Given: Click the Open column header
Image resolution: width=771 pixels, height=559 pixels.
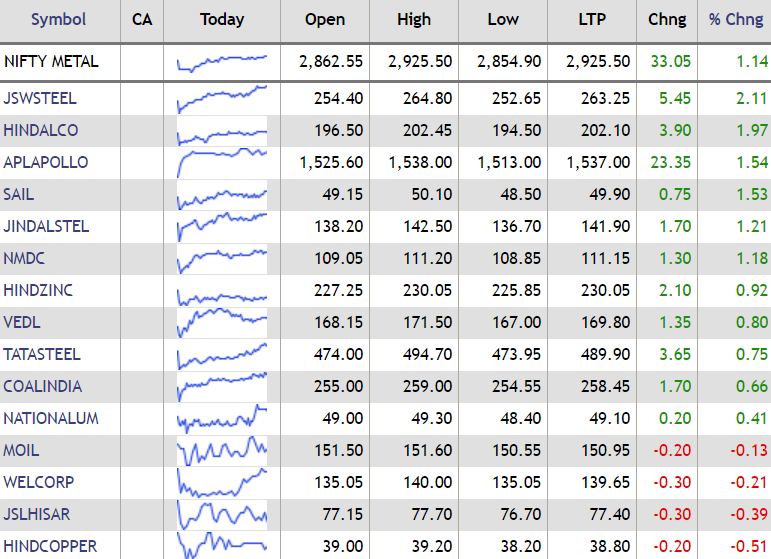Looking at the screenshot, I should pyautogui.click(x=325, y=20).
